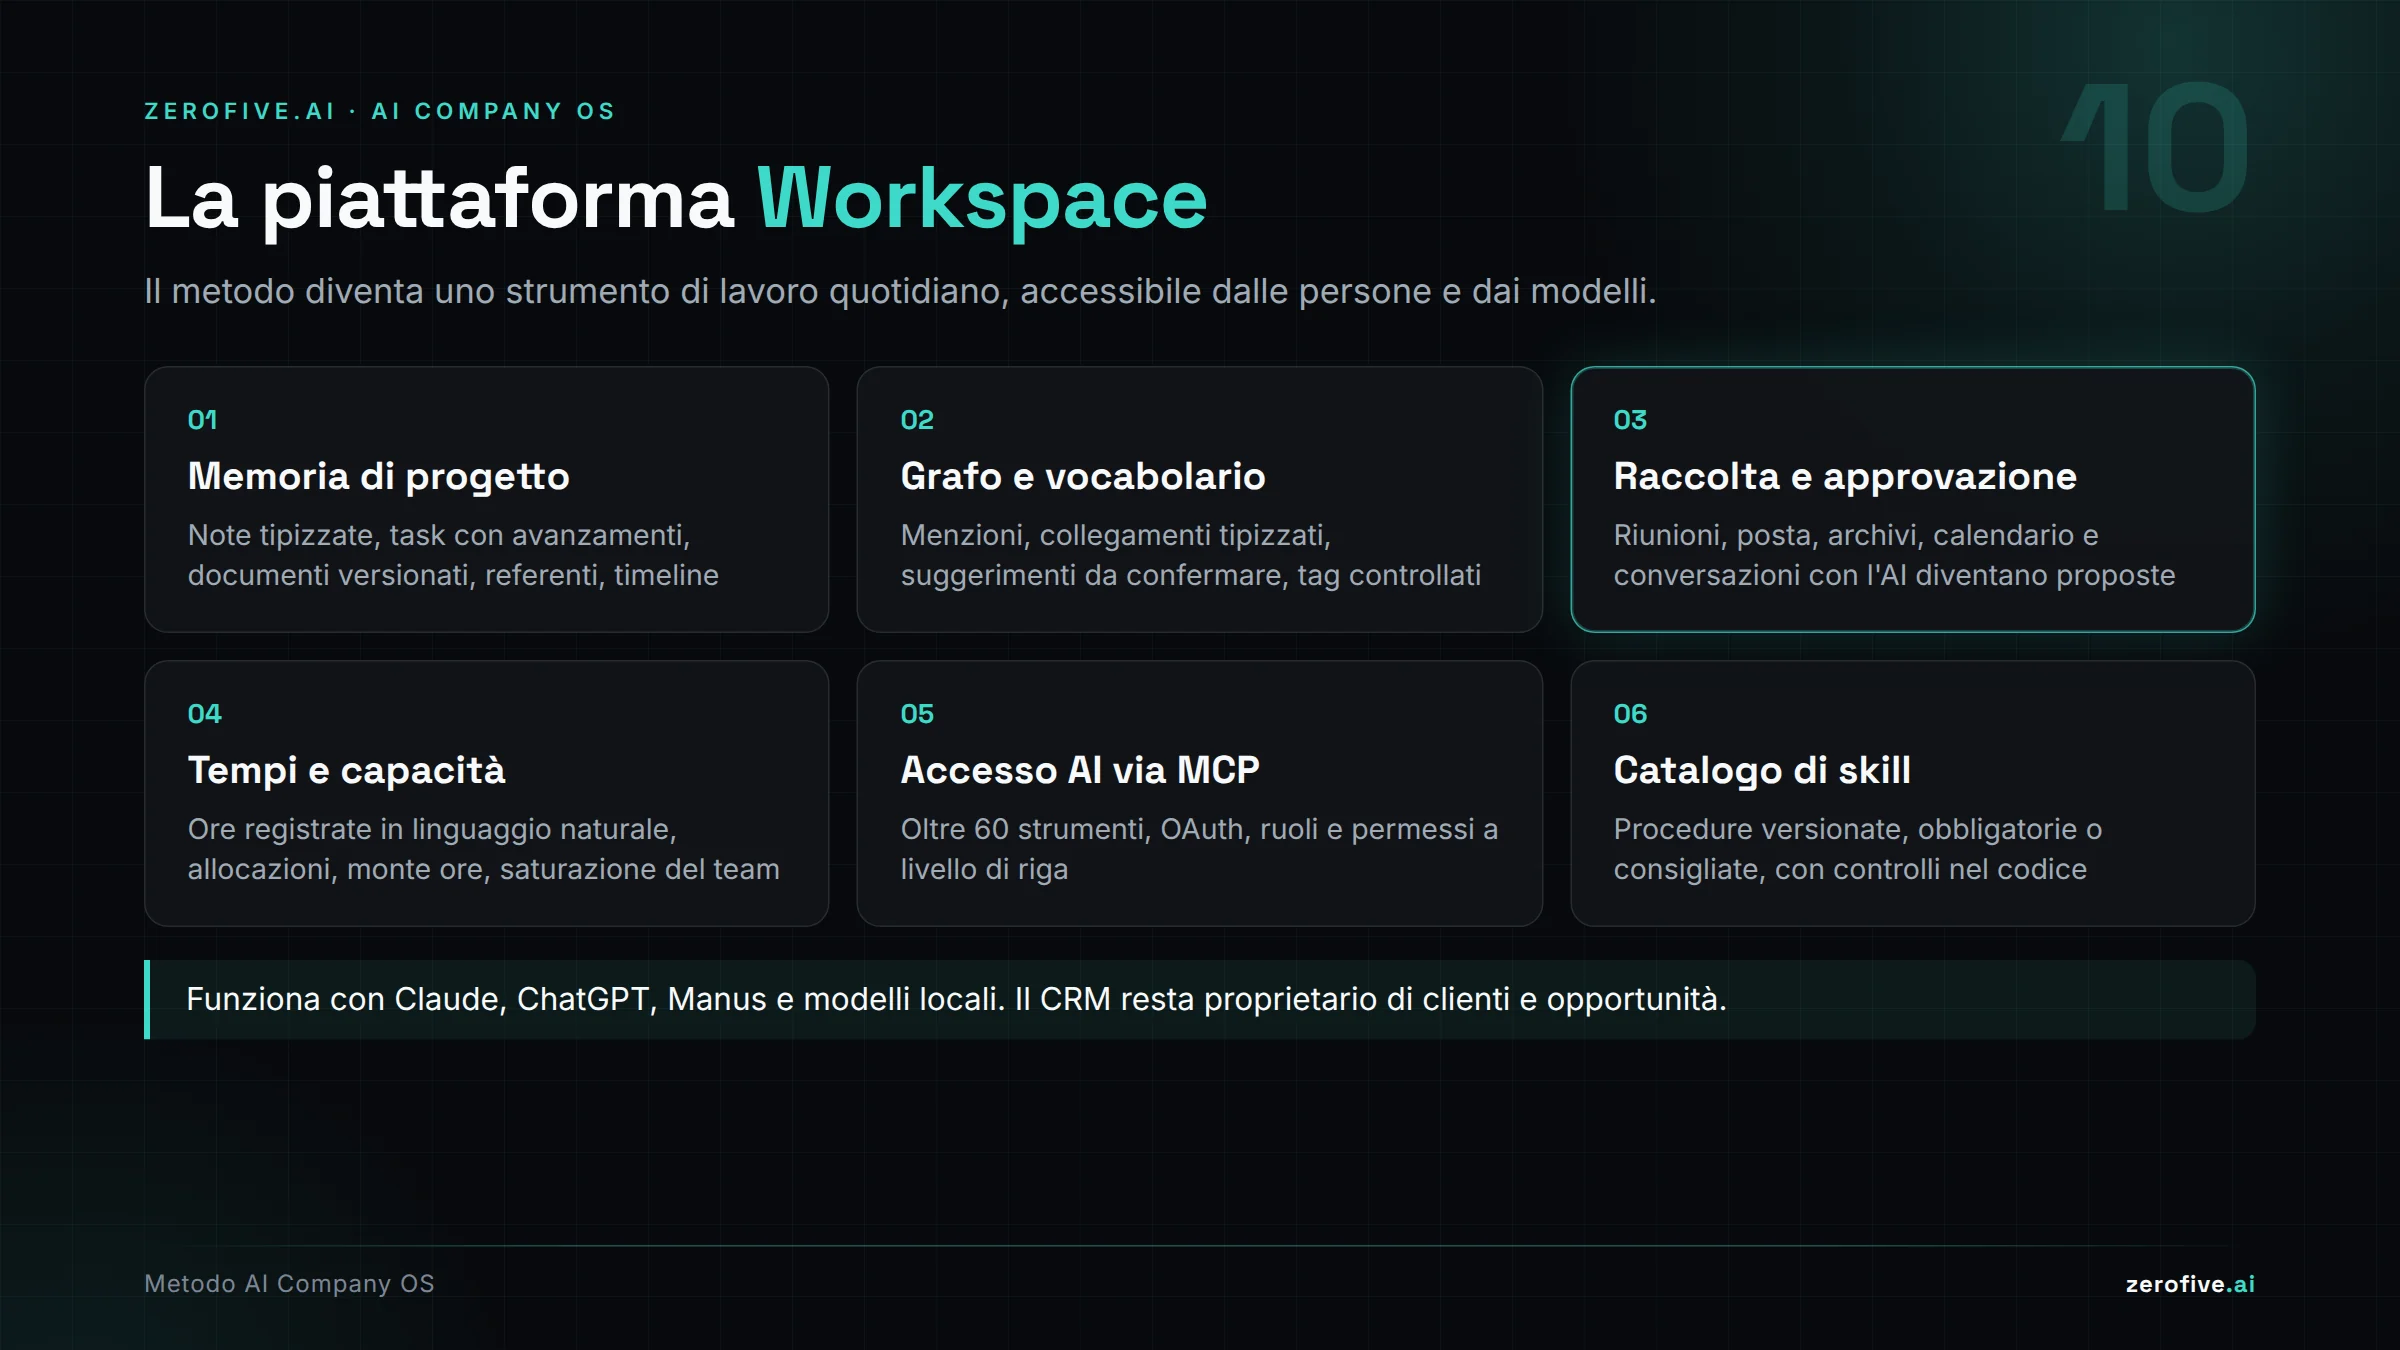Click the number '04' on the fourth card
The image size is (2400, 1350).
point(205,714)
